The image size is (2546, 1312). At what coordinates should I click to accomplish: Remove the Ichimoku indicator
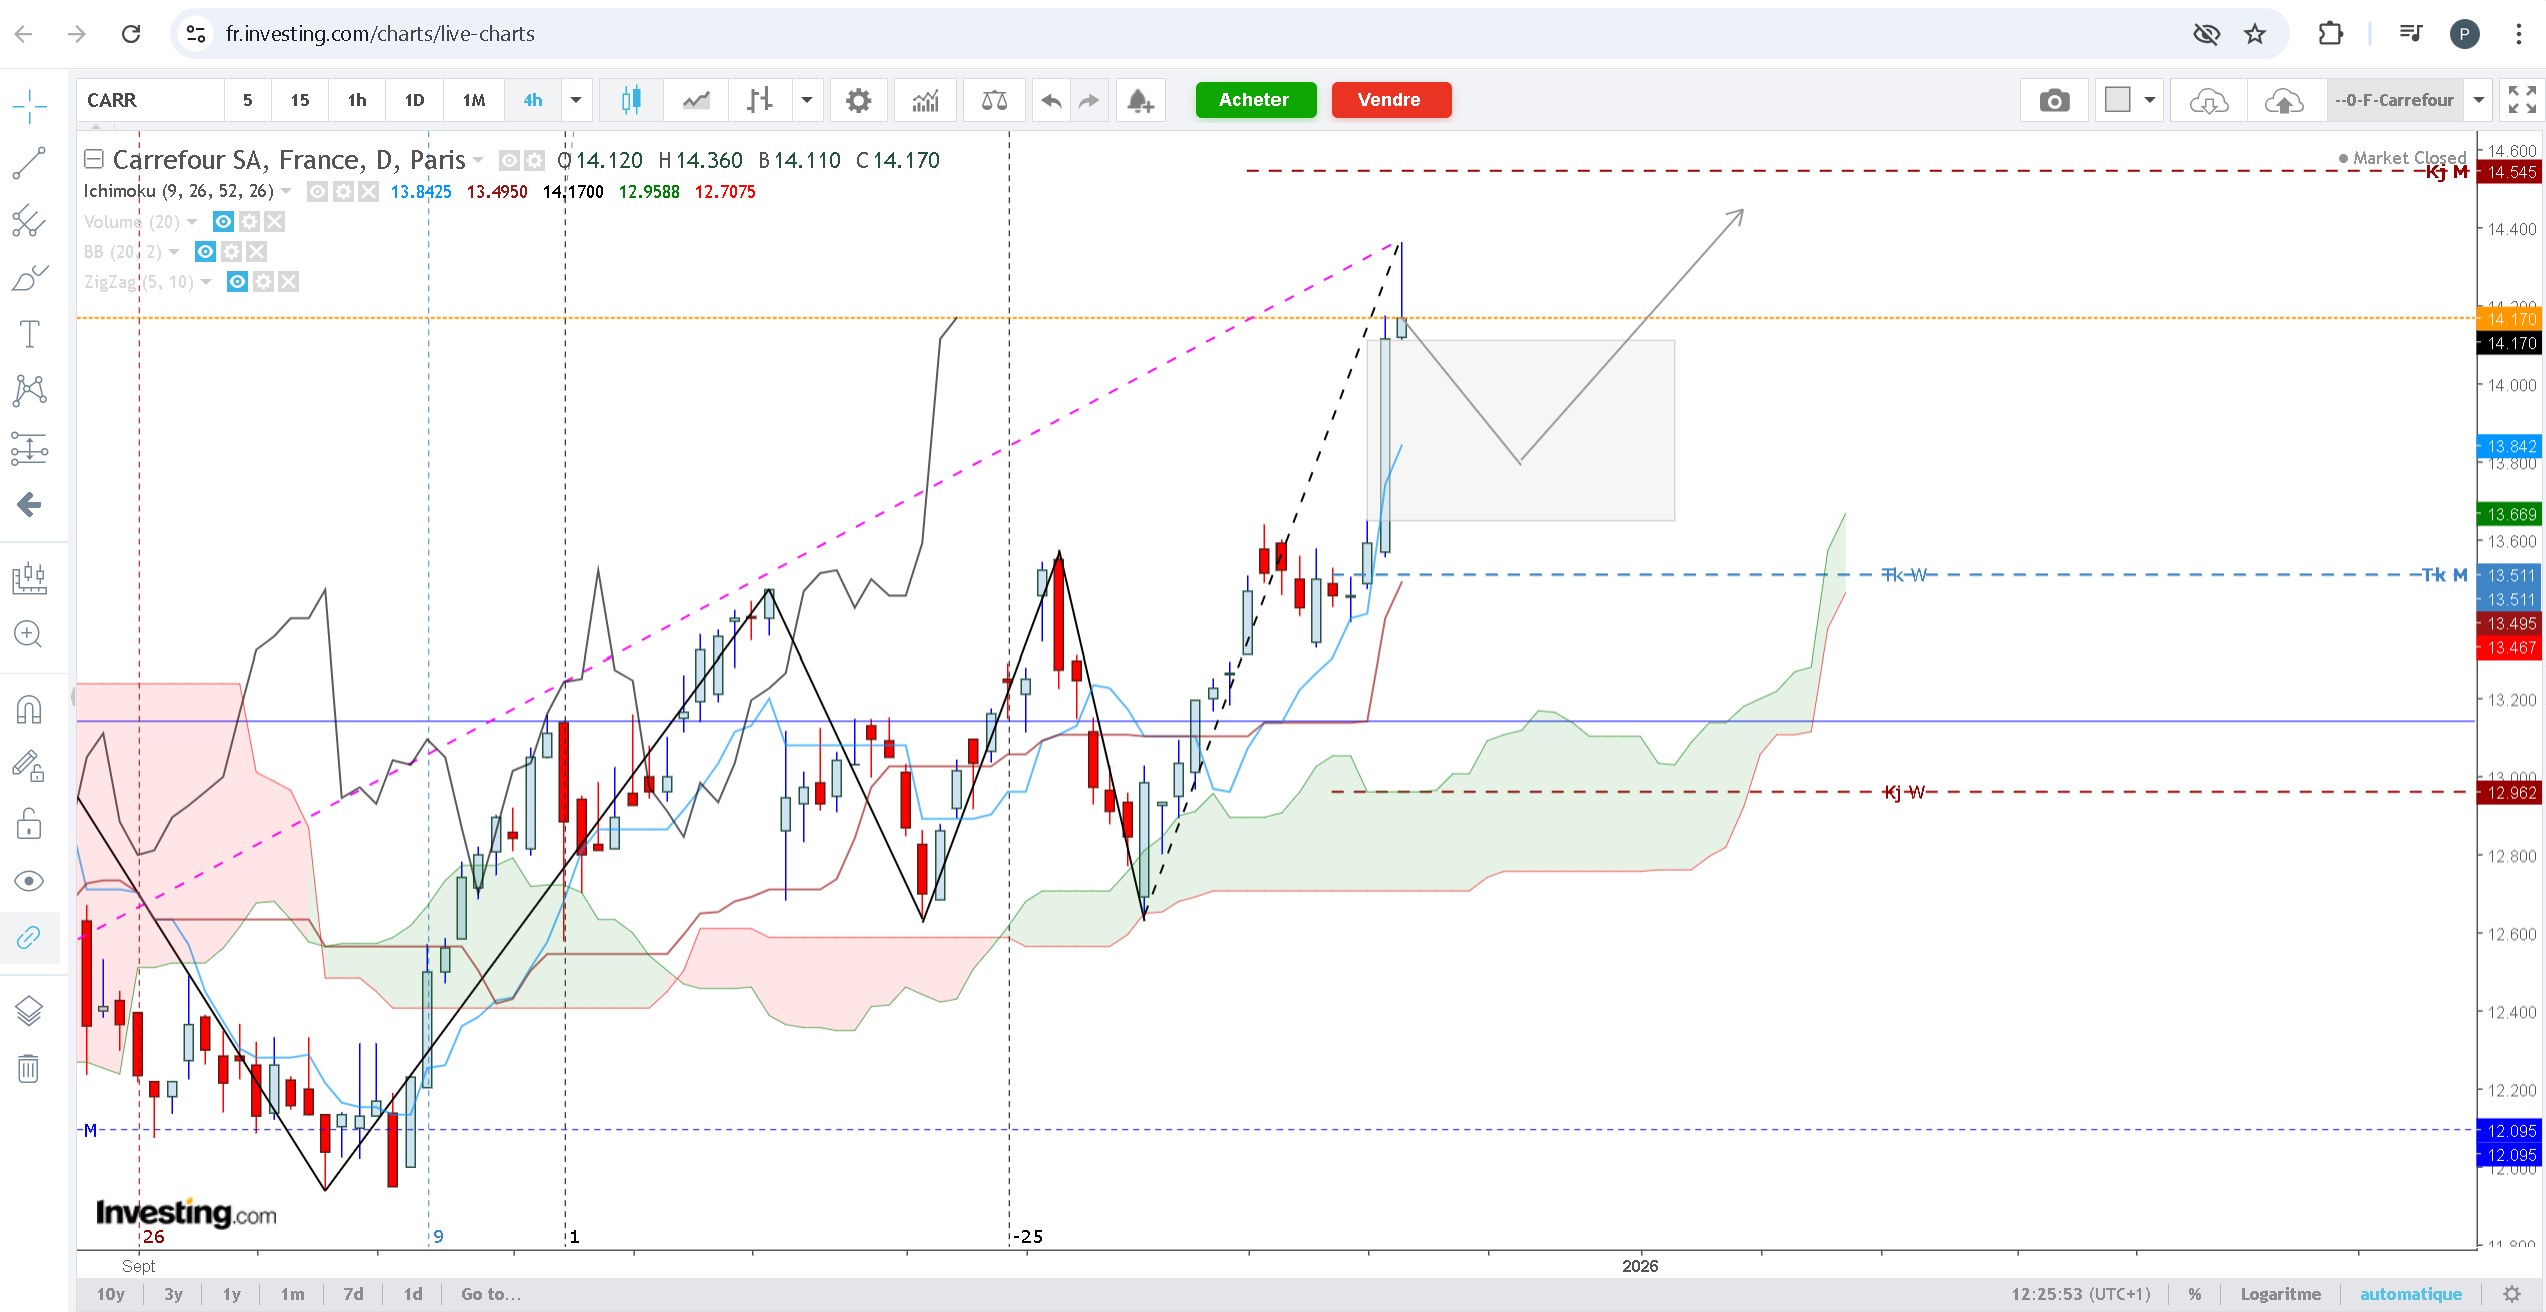coord(369,191)
